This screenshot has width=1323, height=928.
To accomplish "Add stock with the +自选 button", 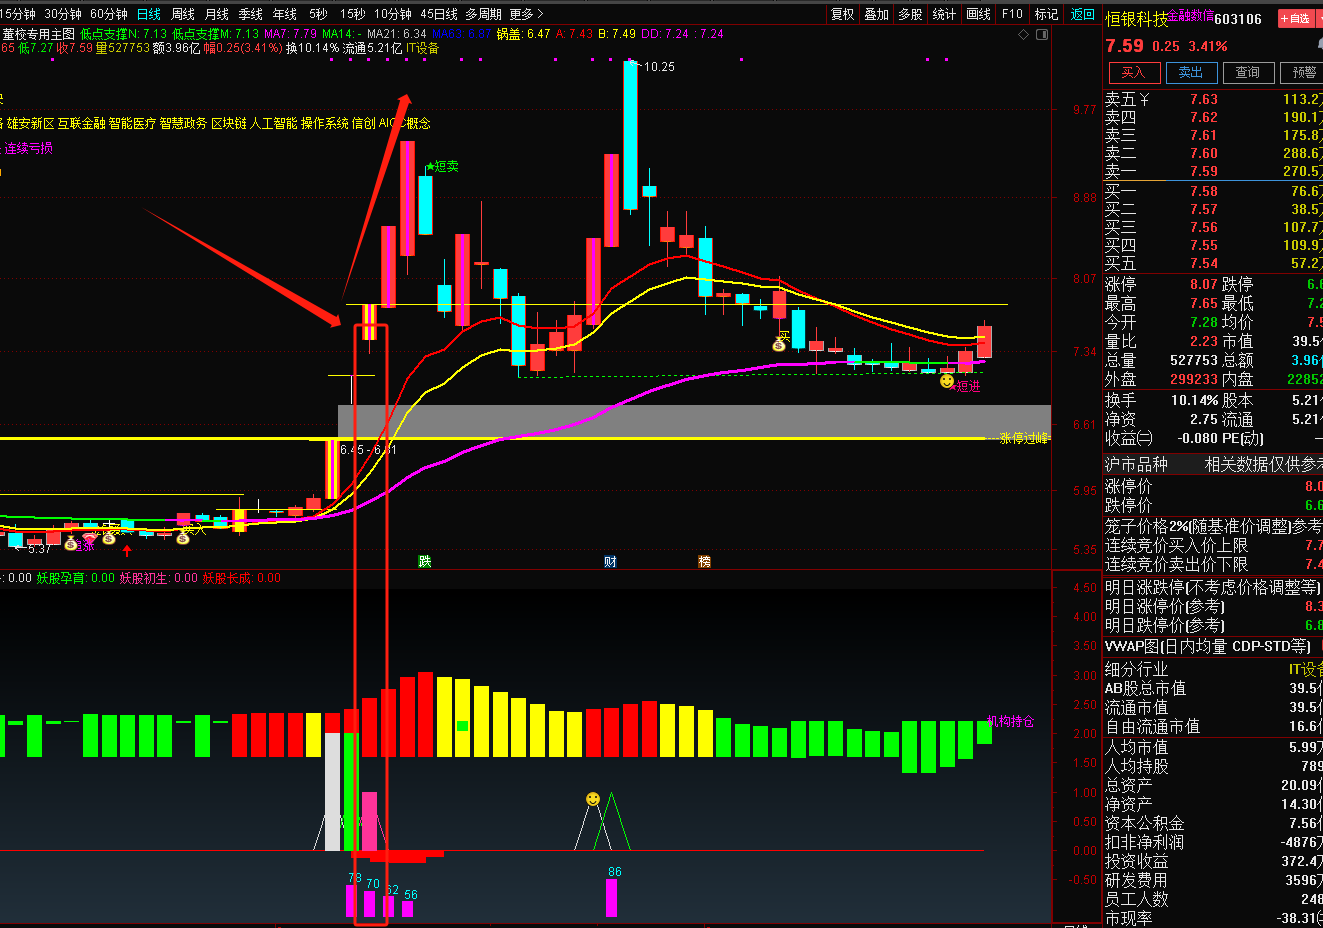I will (x=1298, y=19).
